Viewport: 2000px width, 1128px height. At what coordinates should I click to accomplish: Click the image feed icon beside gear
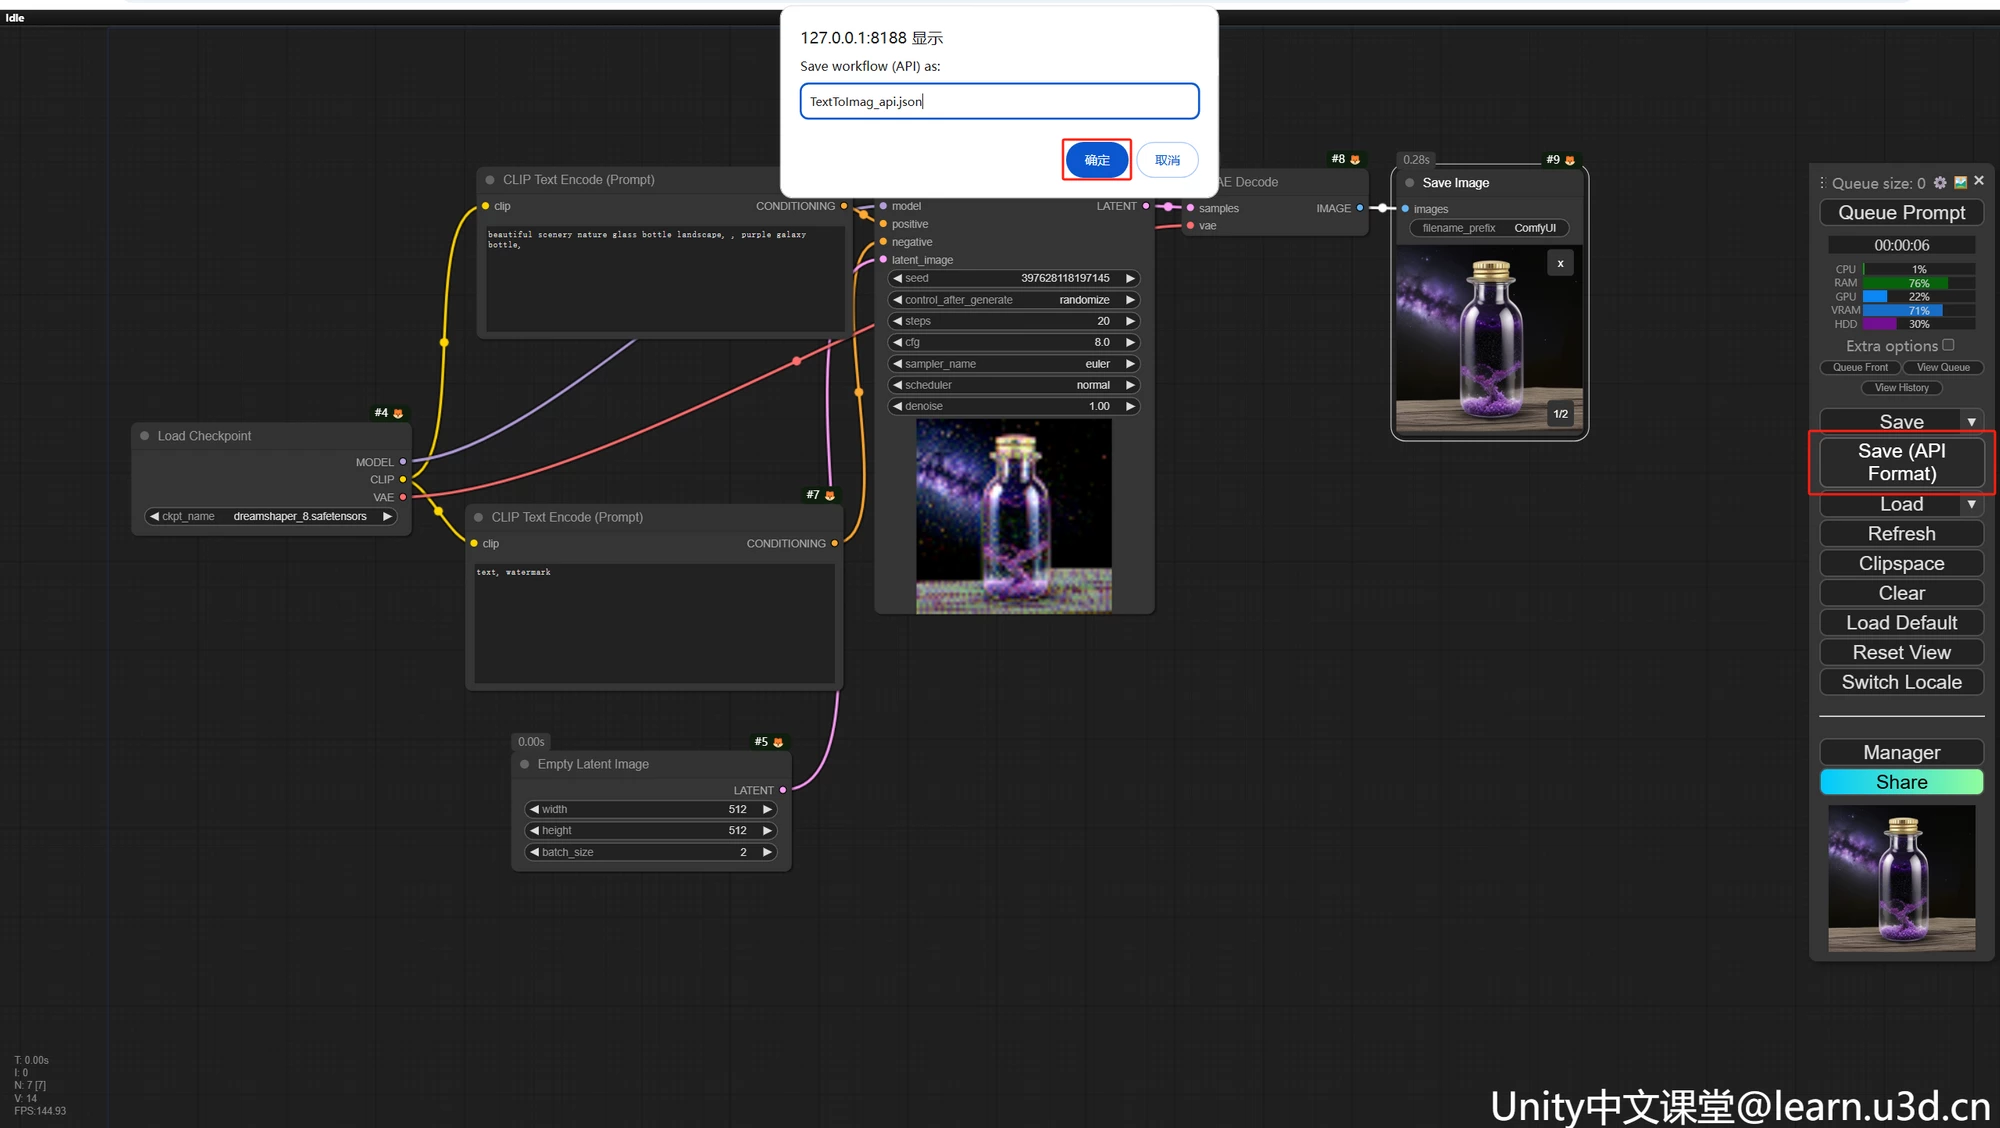coord(1960,183)
